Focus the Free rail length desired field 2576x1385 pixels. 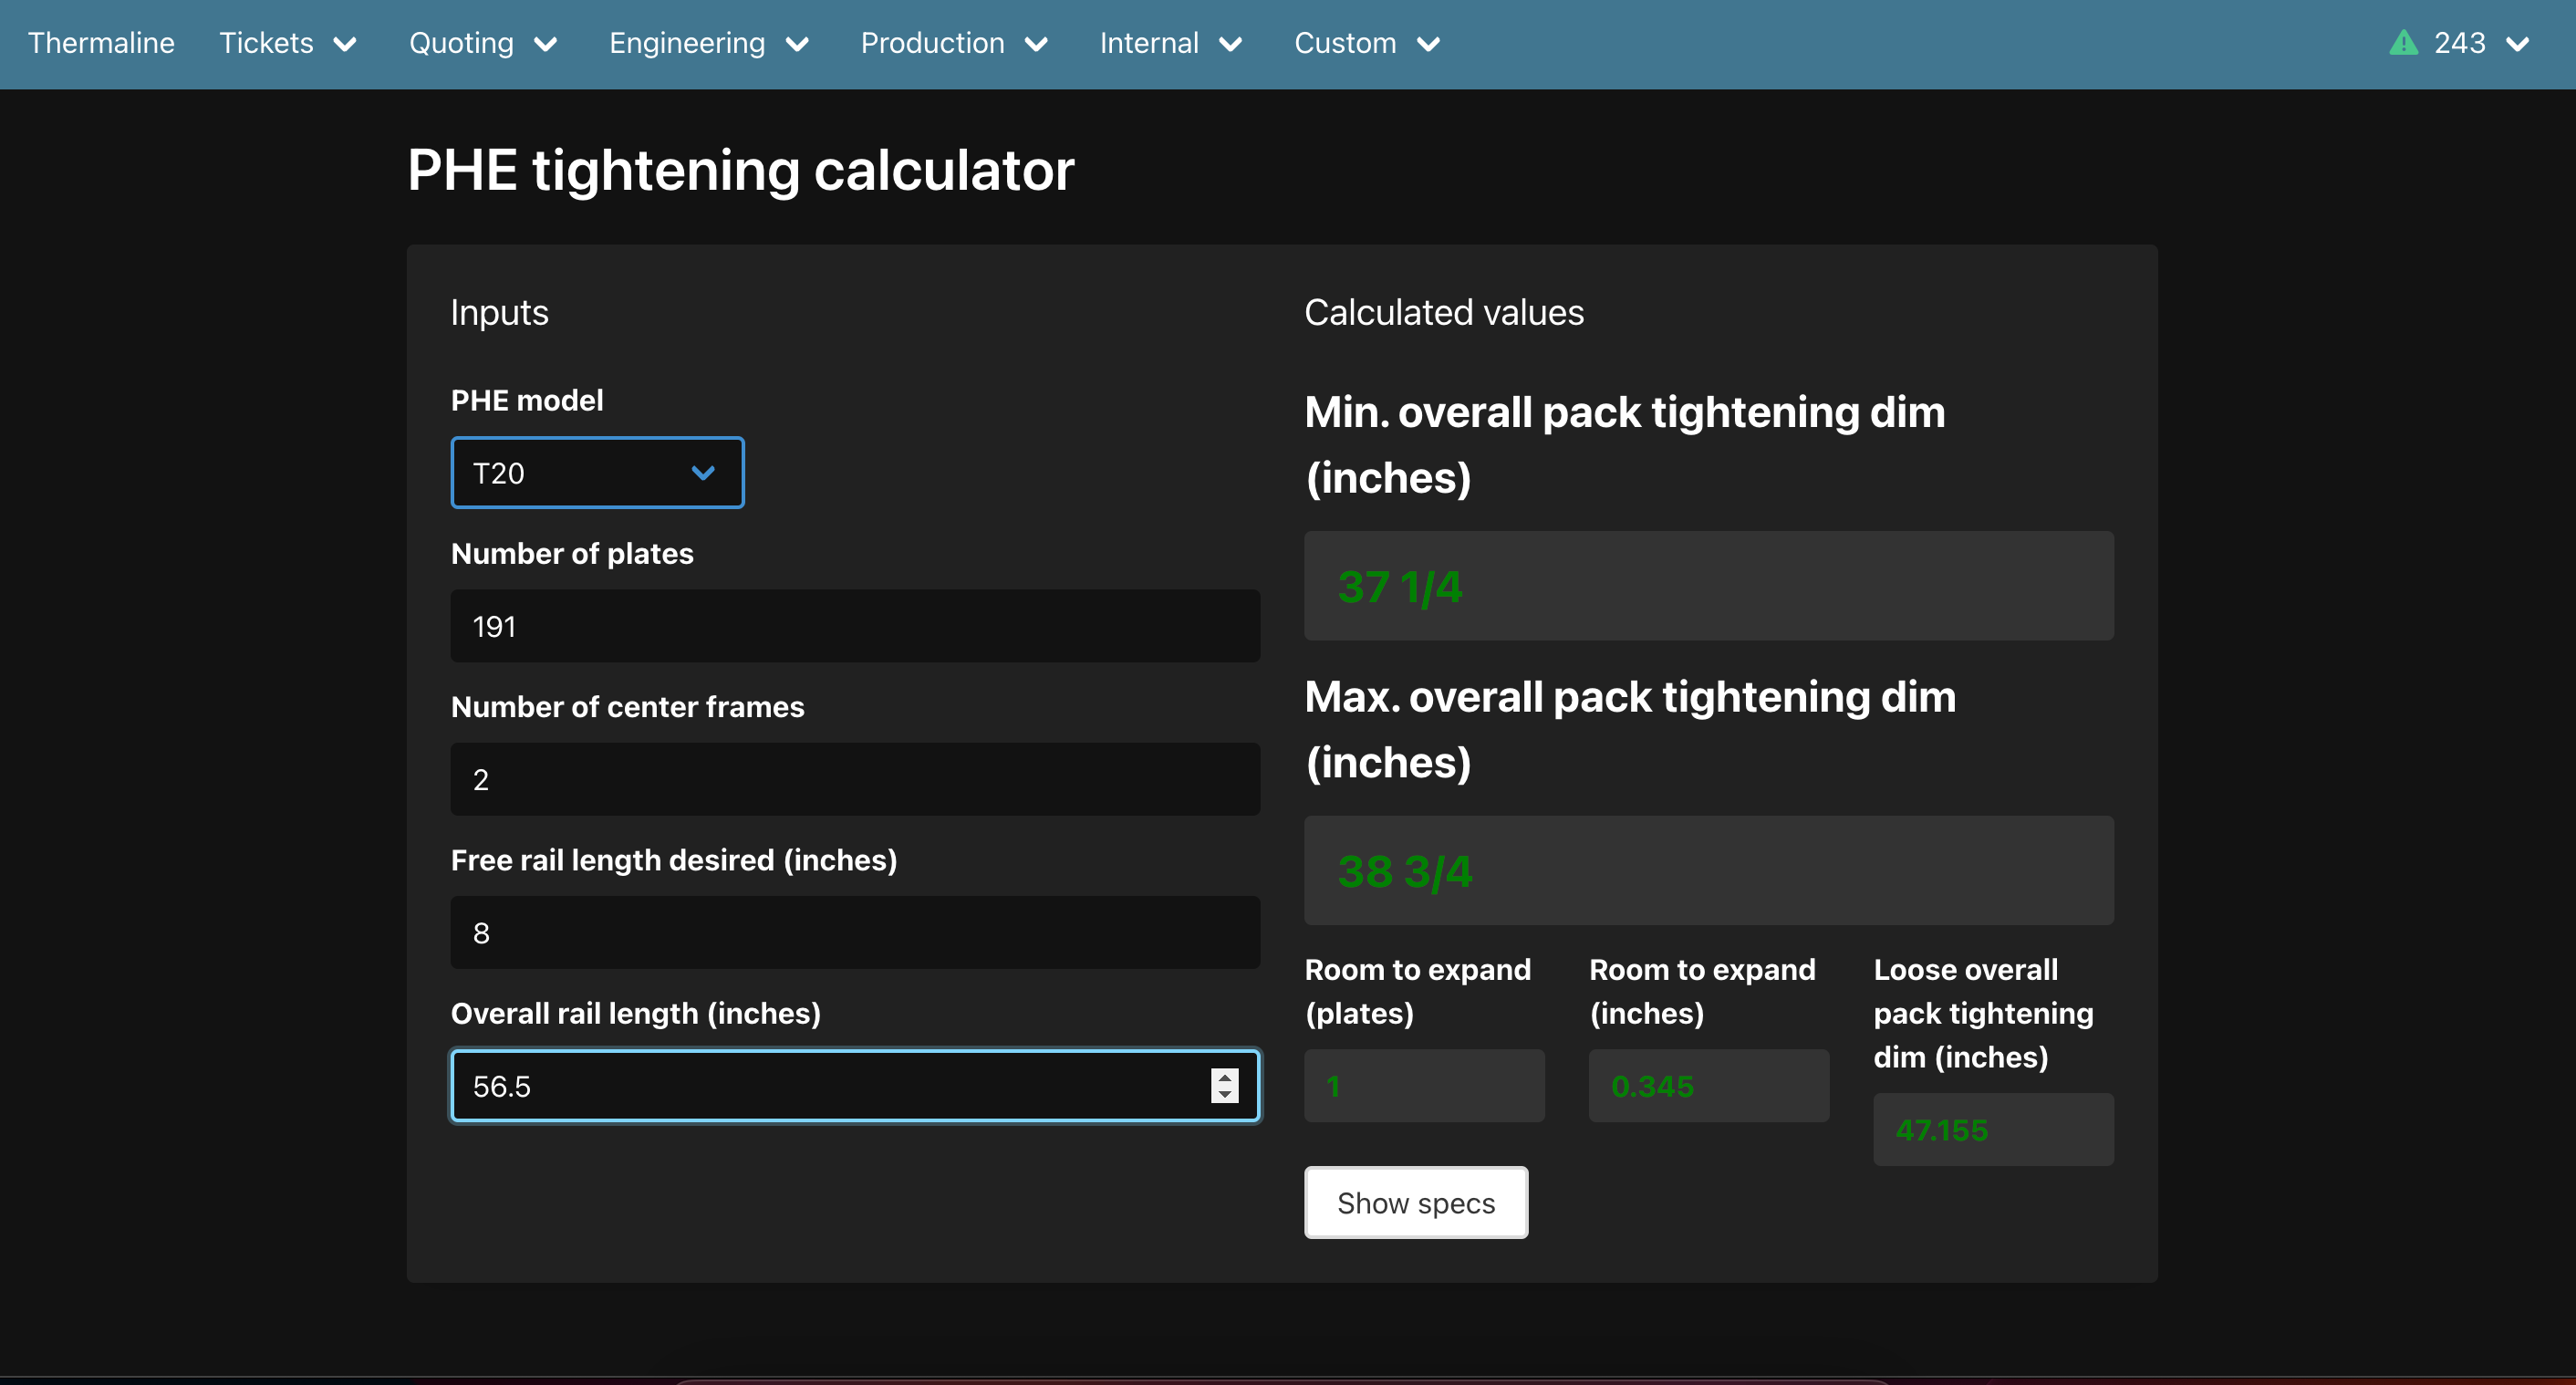pyautogui.click(x=855, y=932)
